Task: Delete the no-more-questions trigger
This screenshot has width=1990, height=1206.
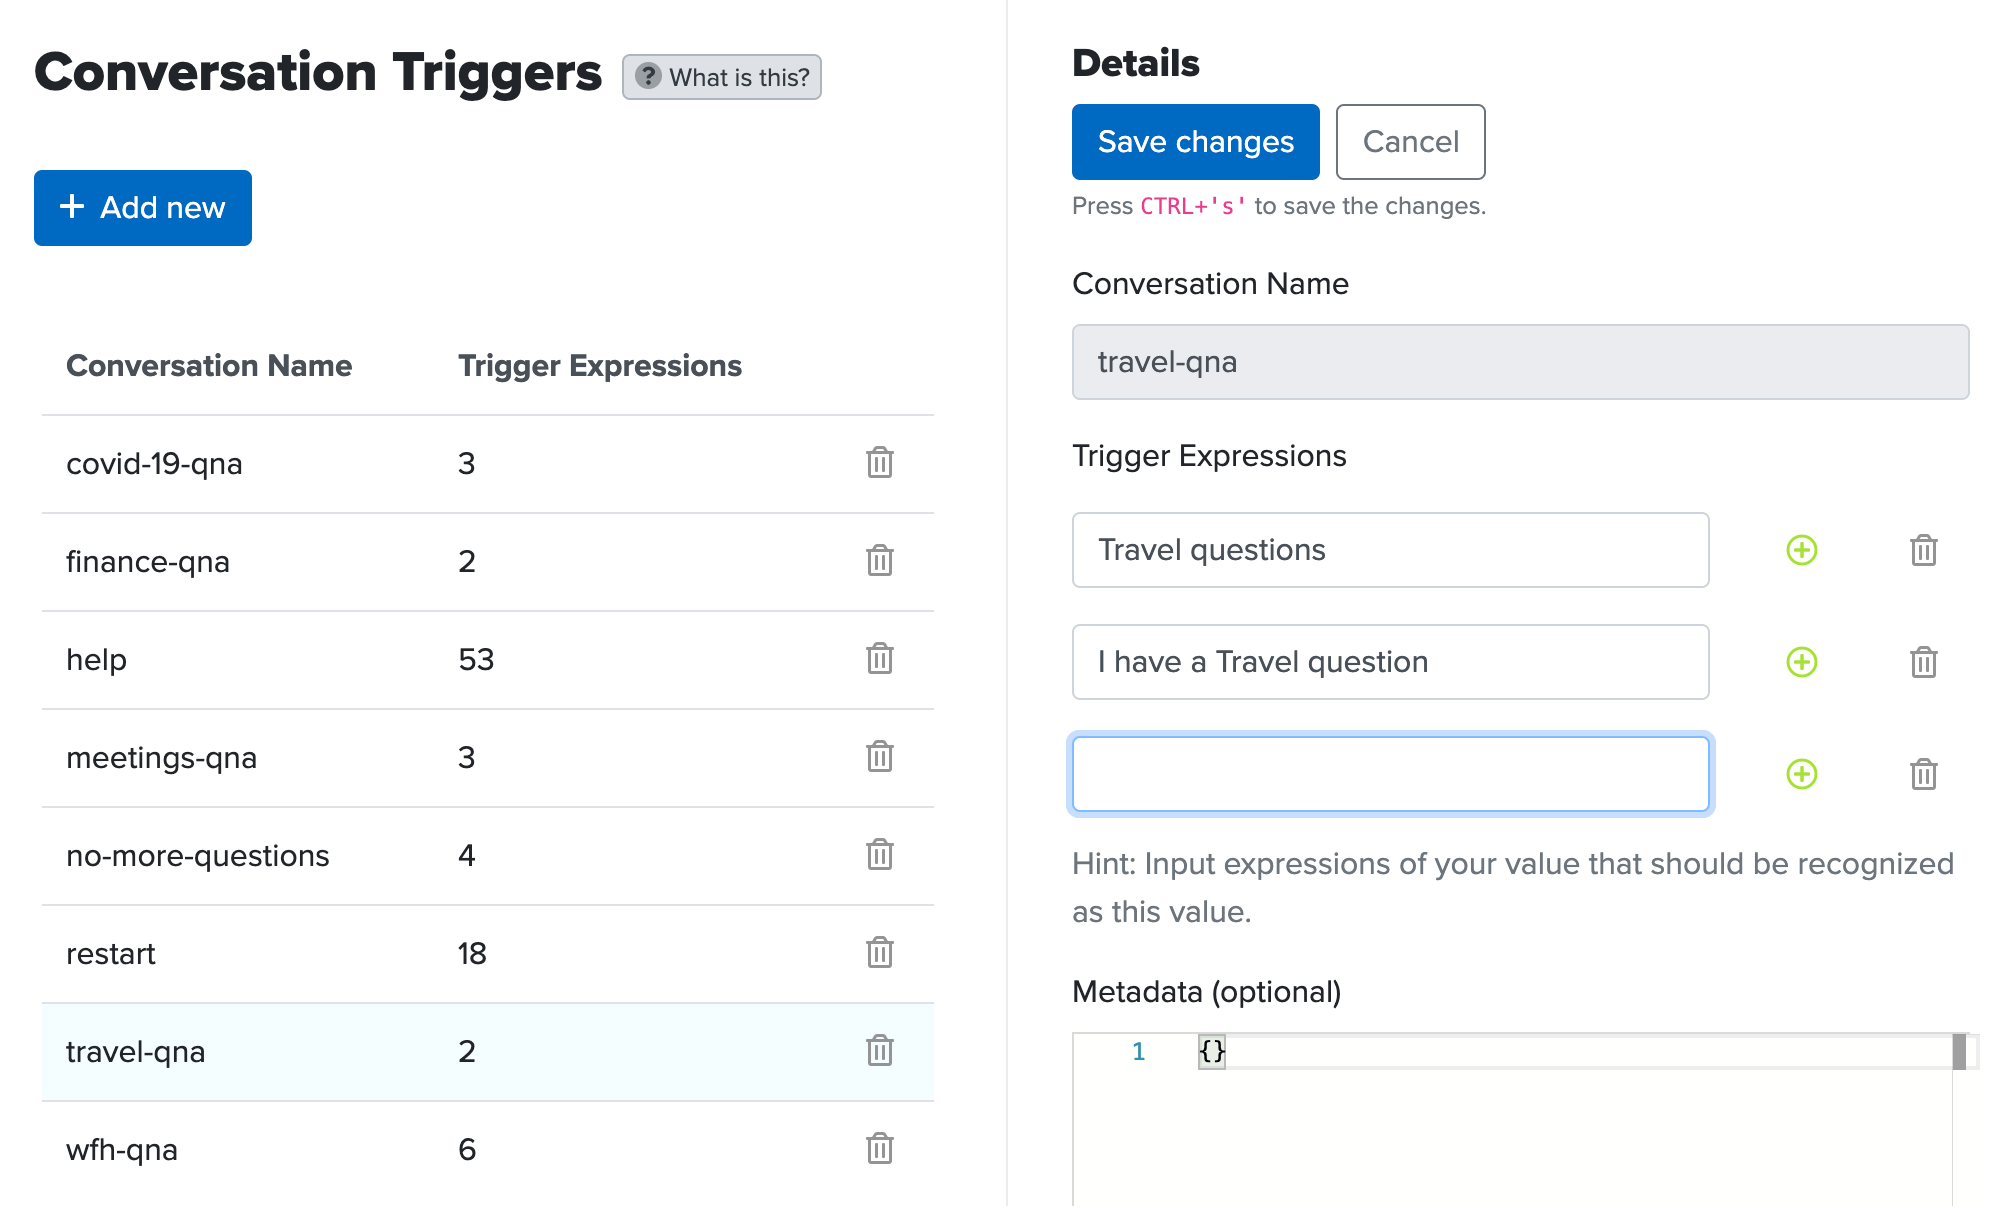Action: [880, 855]
